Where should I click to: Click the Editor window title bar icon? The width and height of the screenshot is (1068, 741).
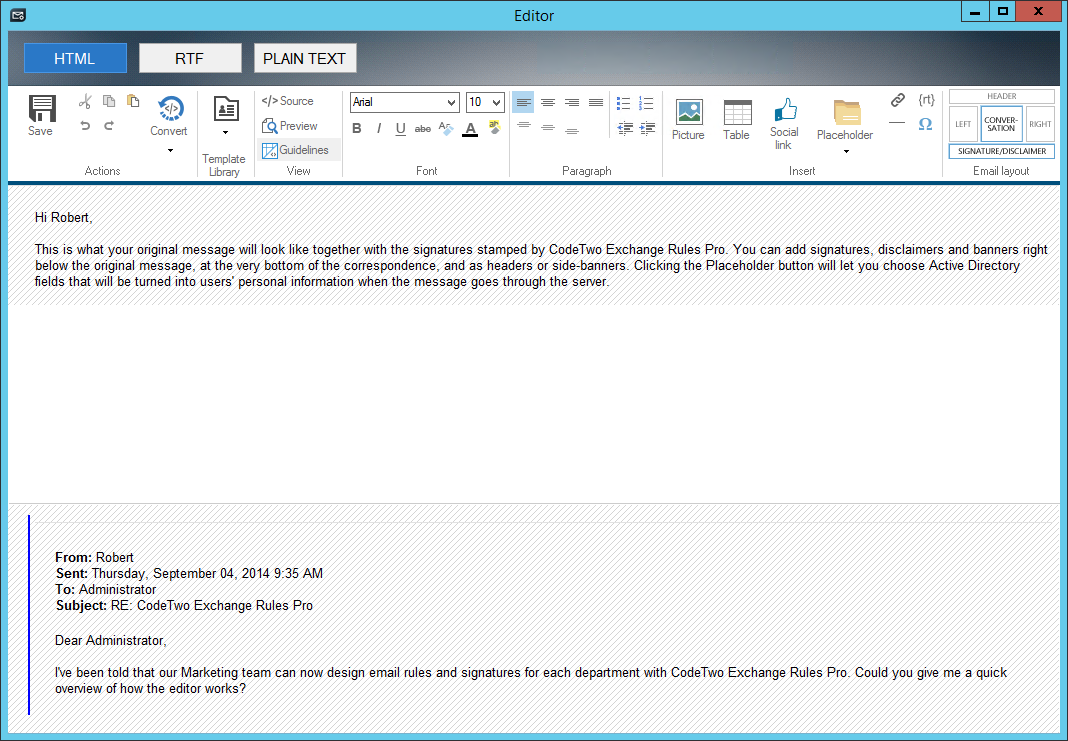[18, 15]
